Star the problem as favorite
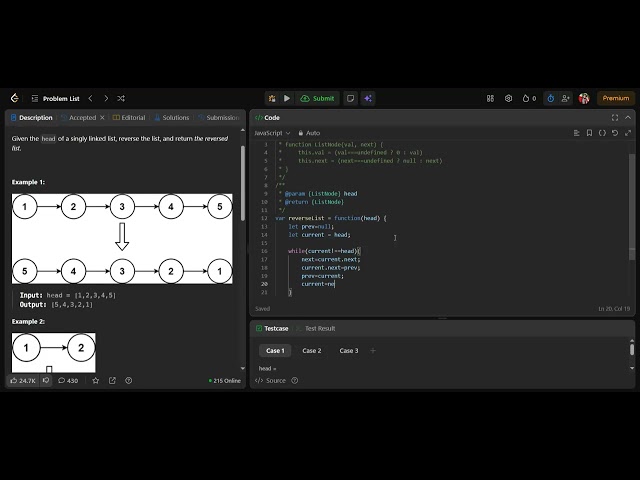 [x=96, y=380]
